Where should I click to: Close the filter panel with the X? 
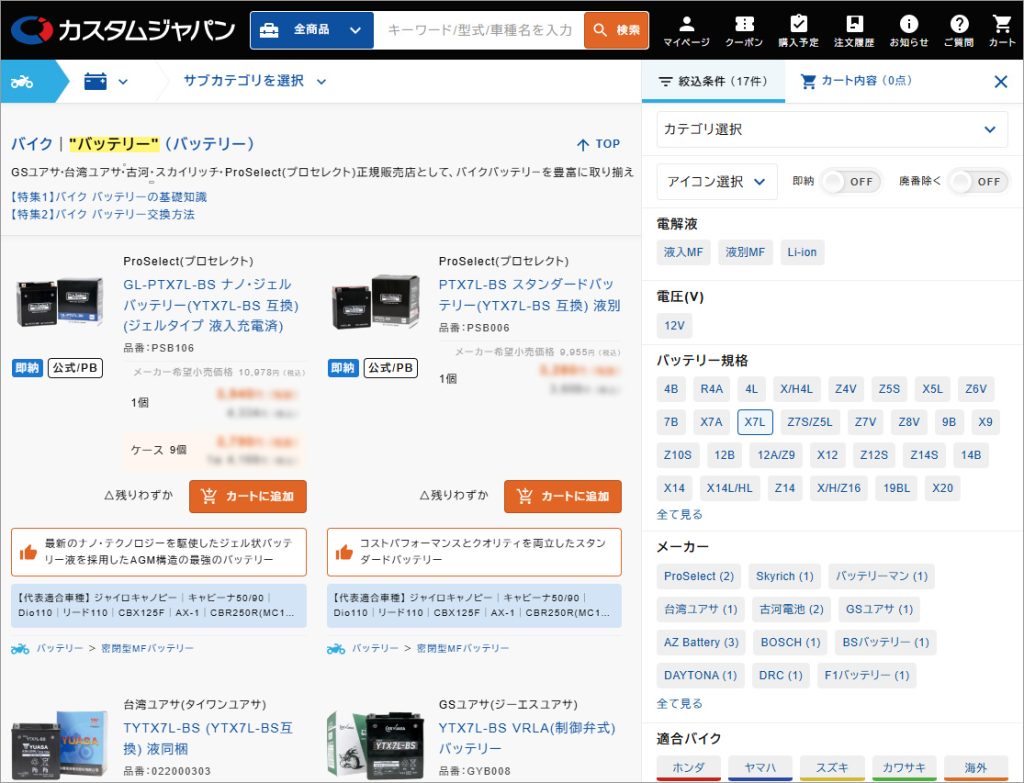click(x=1000, y=82)
